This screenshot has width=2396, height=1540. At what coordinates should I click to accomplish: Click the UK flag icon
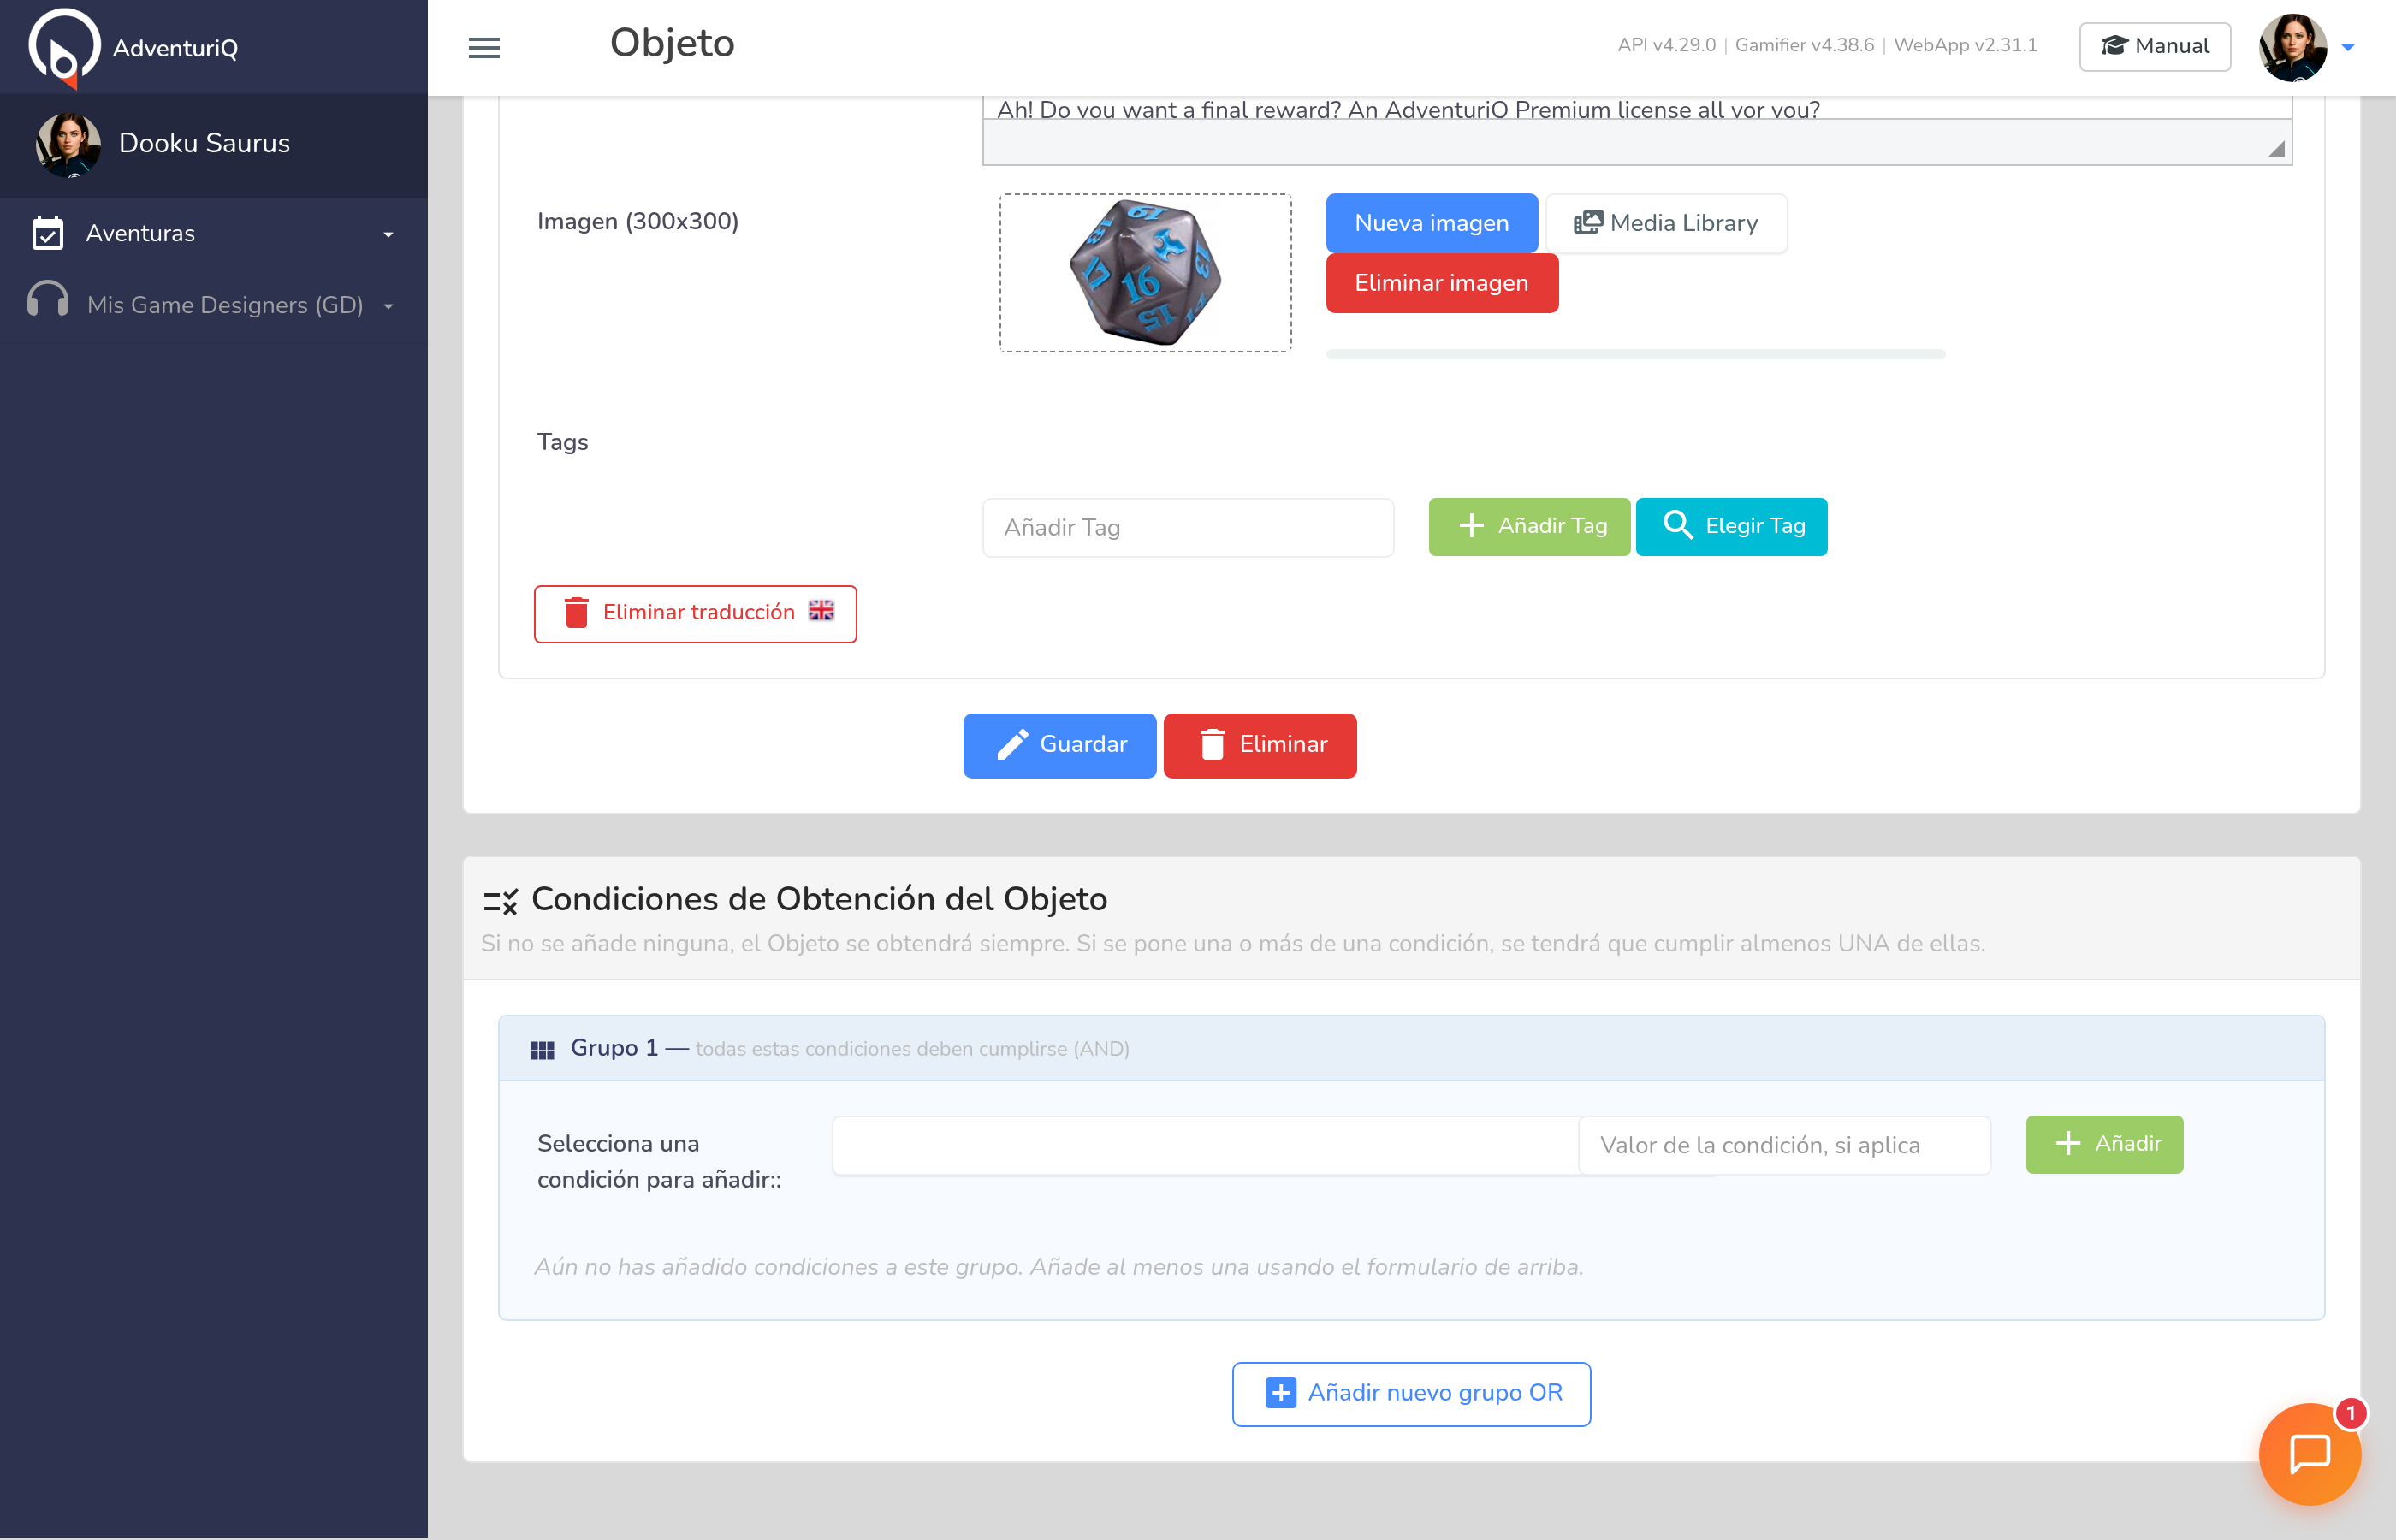pos(821,610)
